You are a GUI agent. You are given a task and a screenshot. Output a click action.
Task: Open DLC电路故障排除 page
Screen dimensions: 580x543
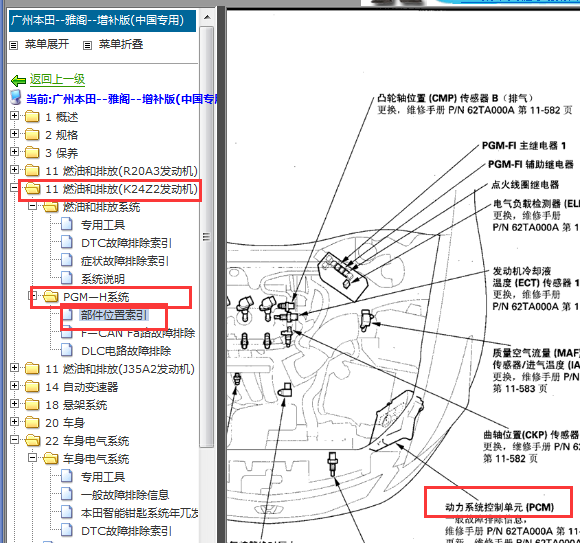(x=126, y=351)
